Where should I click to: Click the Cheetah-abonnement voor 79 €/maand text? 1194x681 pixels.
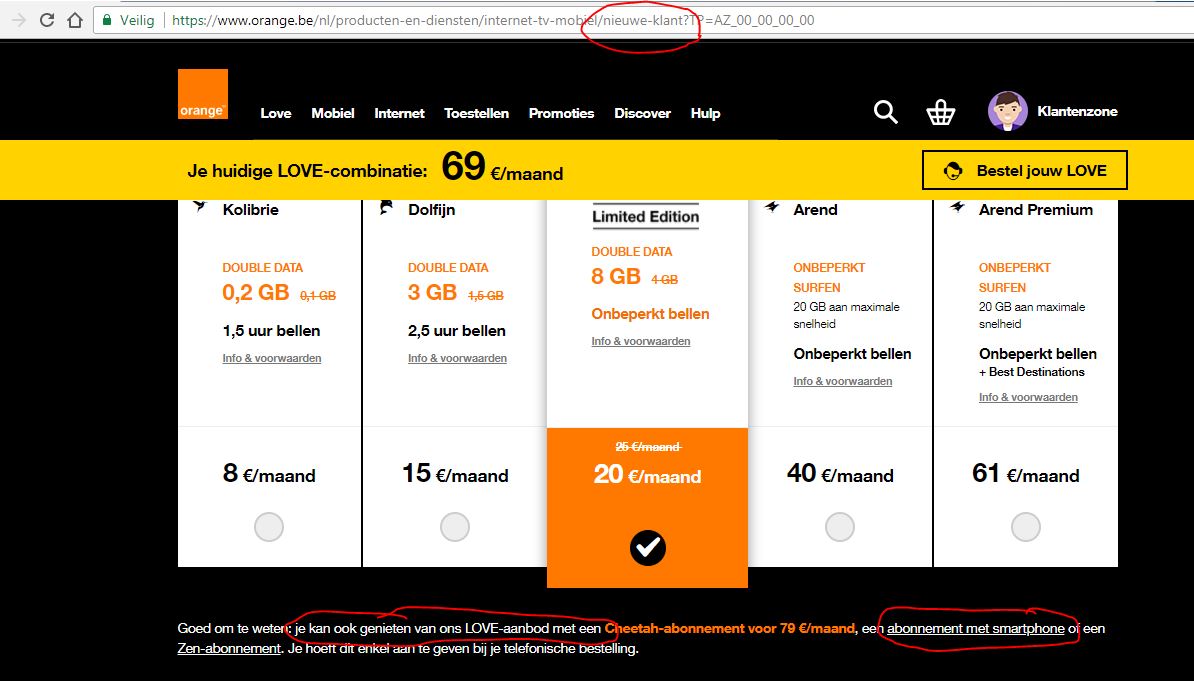[729, 628]
